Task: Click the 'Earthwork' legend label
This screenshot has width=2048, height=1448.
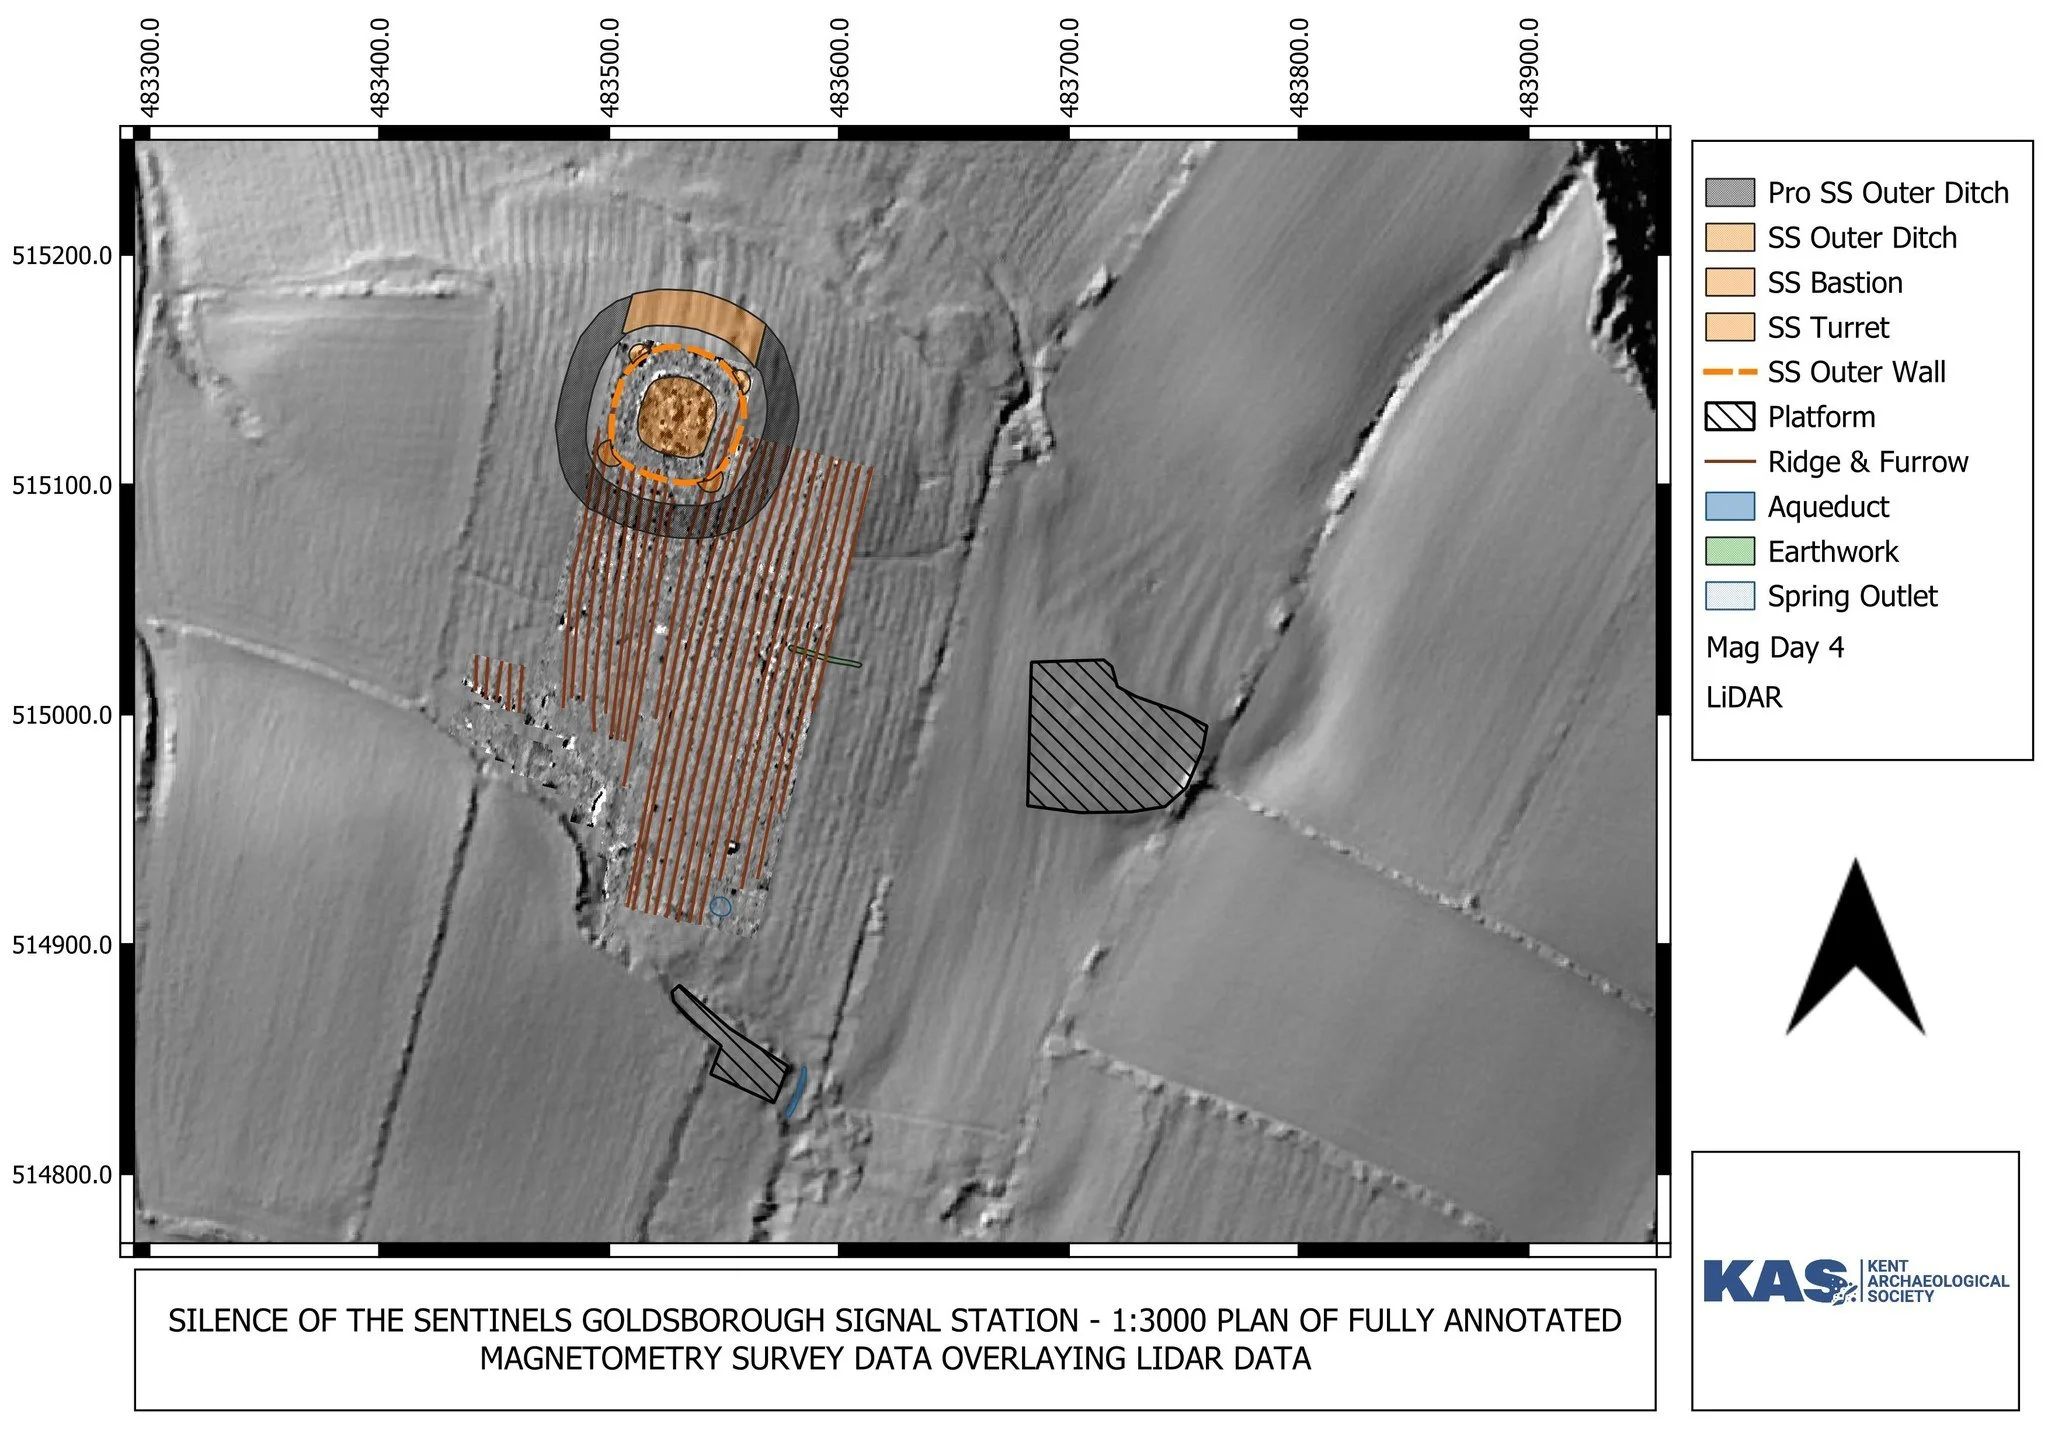Action: [x=1833, y=552]
